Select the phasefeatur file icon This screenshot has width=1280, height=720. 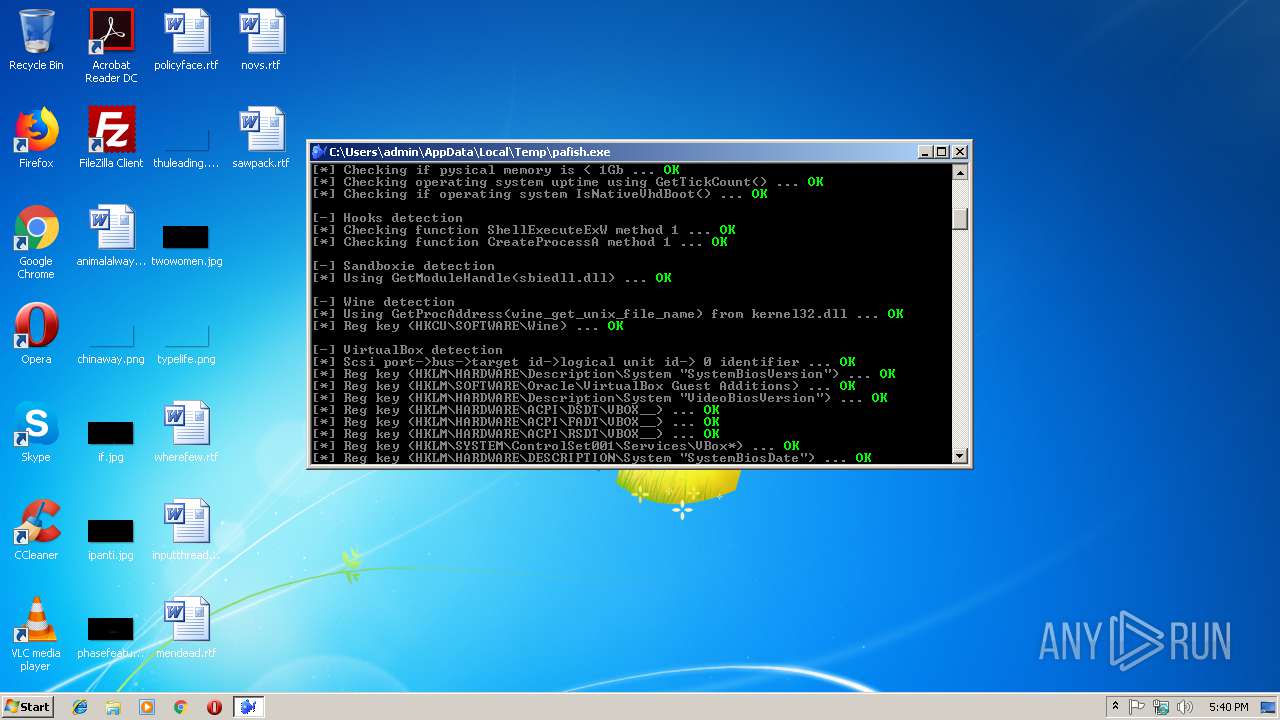111,628
